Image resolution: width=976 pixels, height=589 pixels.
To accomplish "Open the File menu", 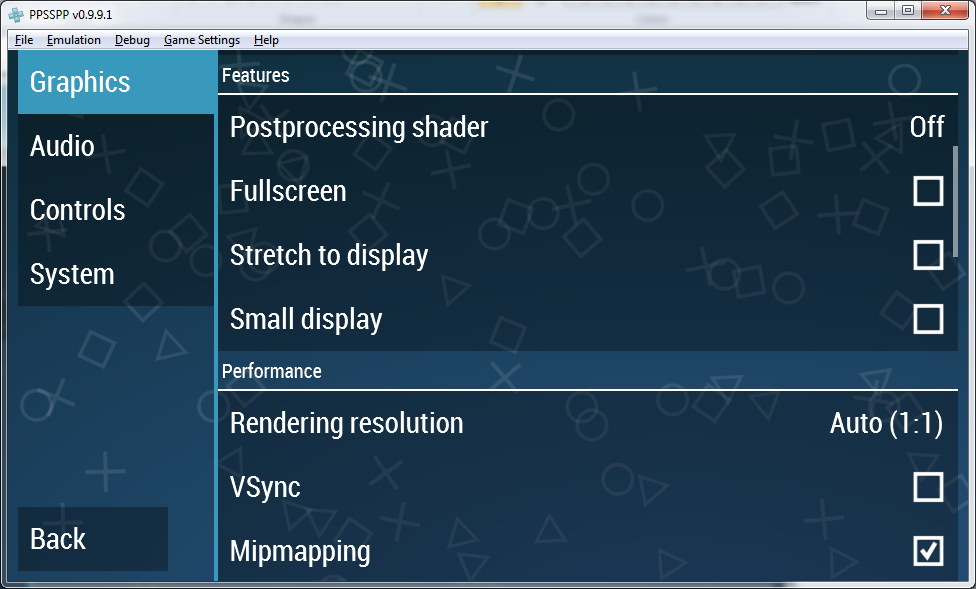I will pos(24,40).
